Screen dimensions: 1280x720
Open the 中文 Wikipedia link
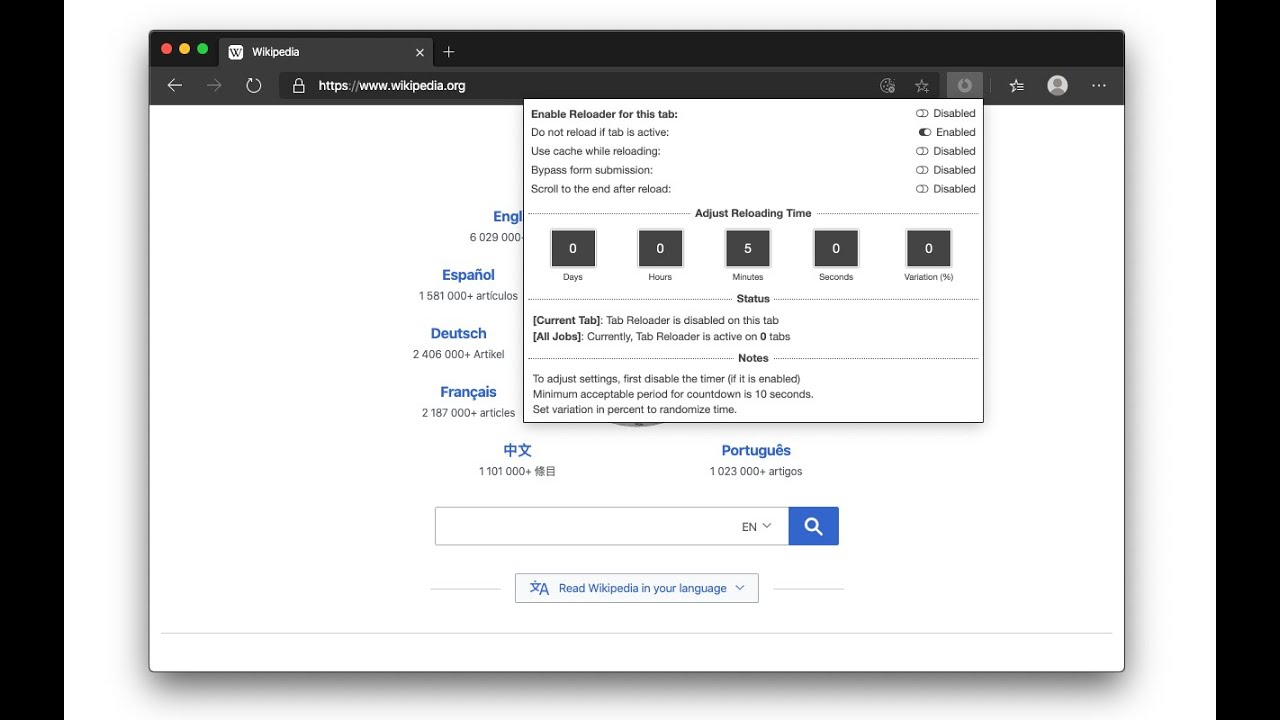517,451
